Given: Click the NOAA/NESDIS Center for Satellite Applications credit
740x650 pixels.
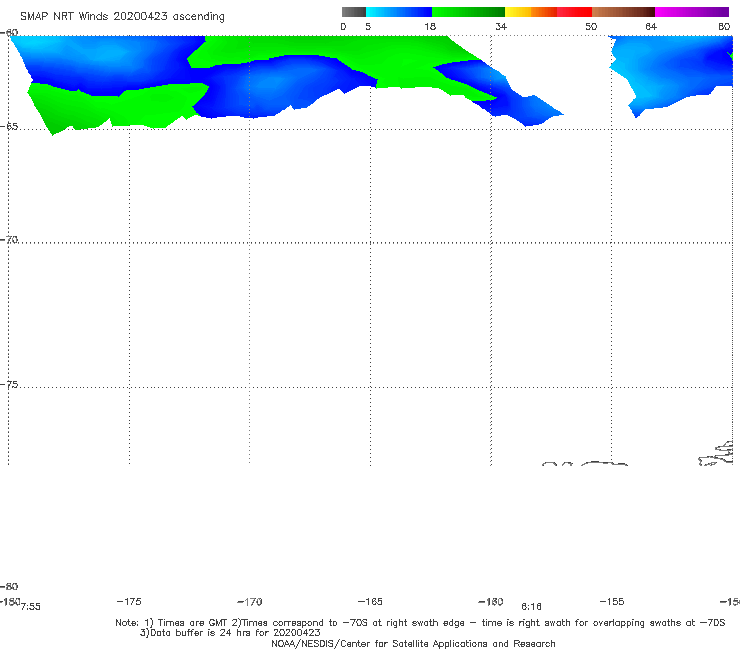Looking at the screenshot, I should tap(413, 644).
